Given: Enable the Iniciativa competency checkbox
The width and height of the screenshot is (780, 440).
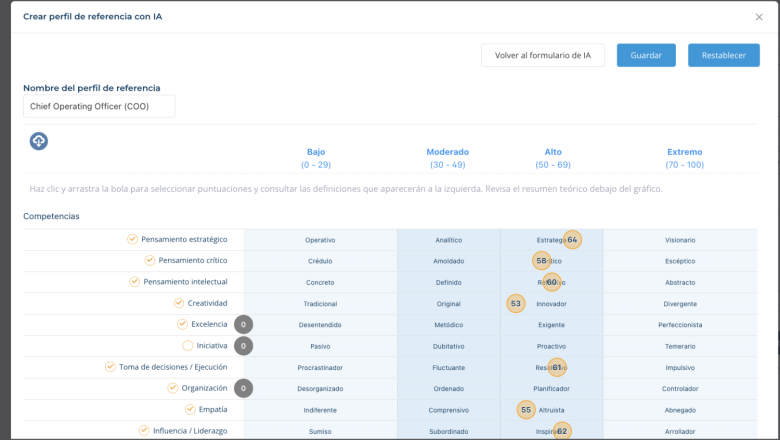Looking at the screenshot, I should 187,345.
